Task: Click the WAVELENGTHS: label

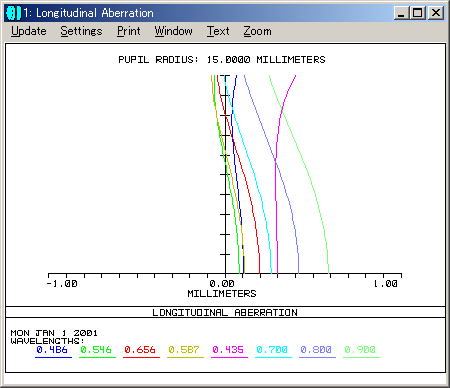Action: [x=47, y=341]
